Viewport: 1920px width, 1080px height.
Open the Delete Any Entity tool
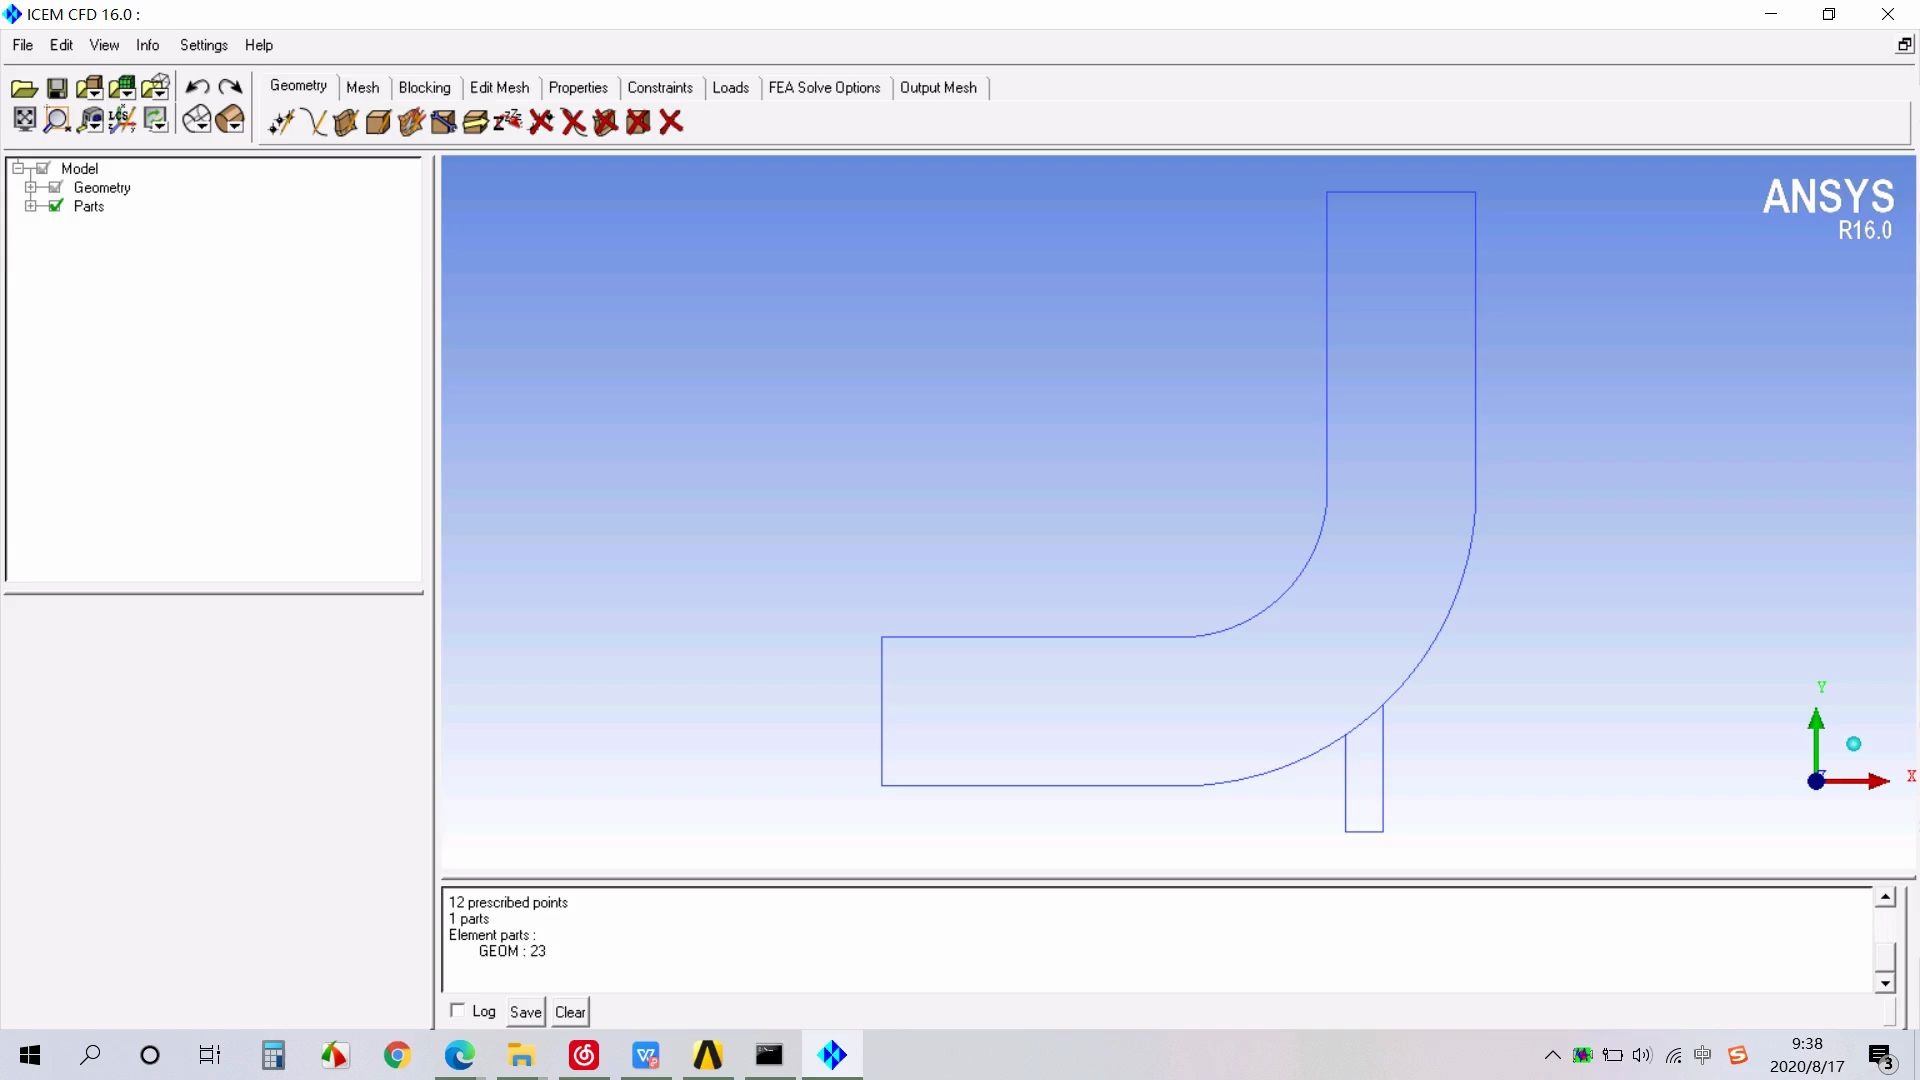[670, 121]
